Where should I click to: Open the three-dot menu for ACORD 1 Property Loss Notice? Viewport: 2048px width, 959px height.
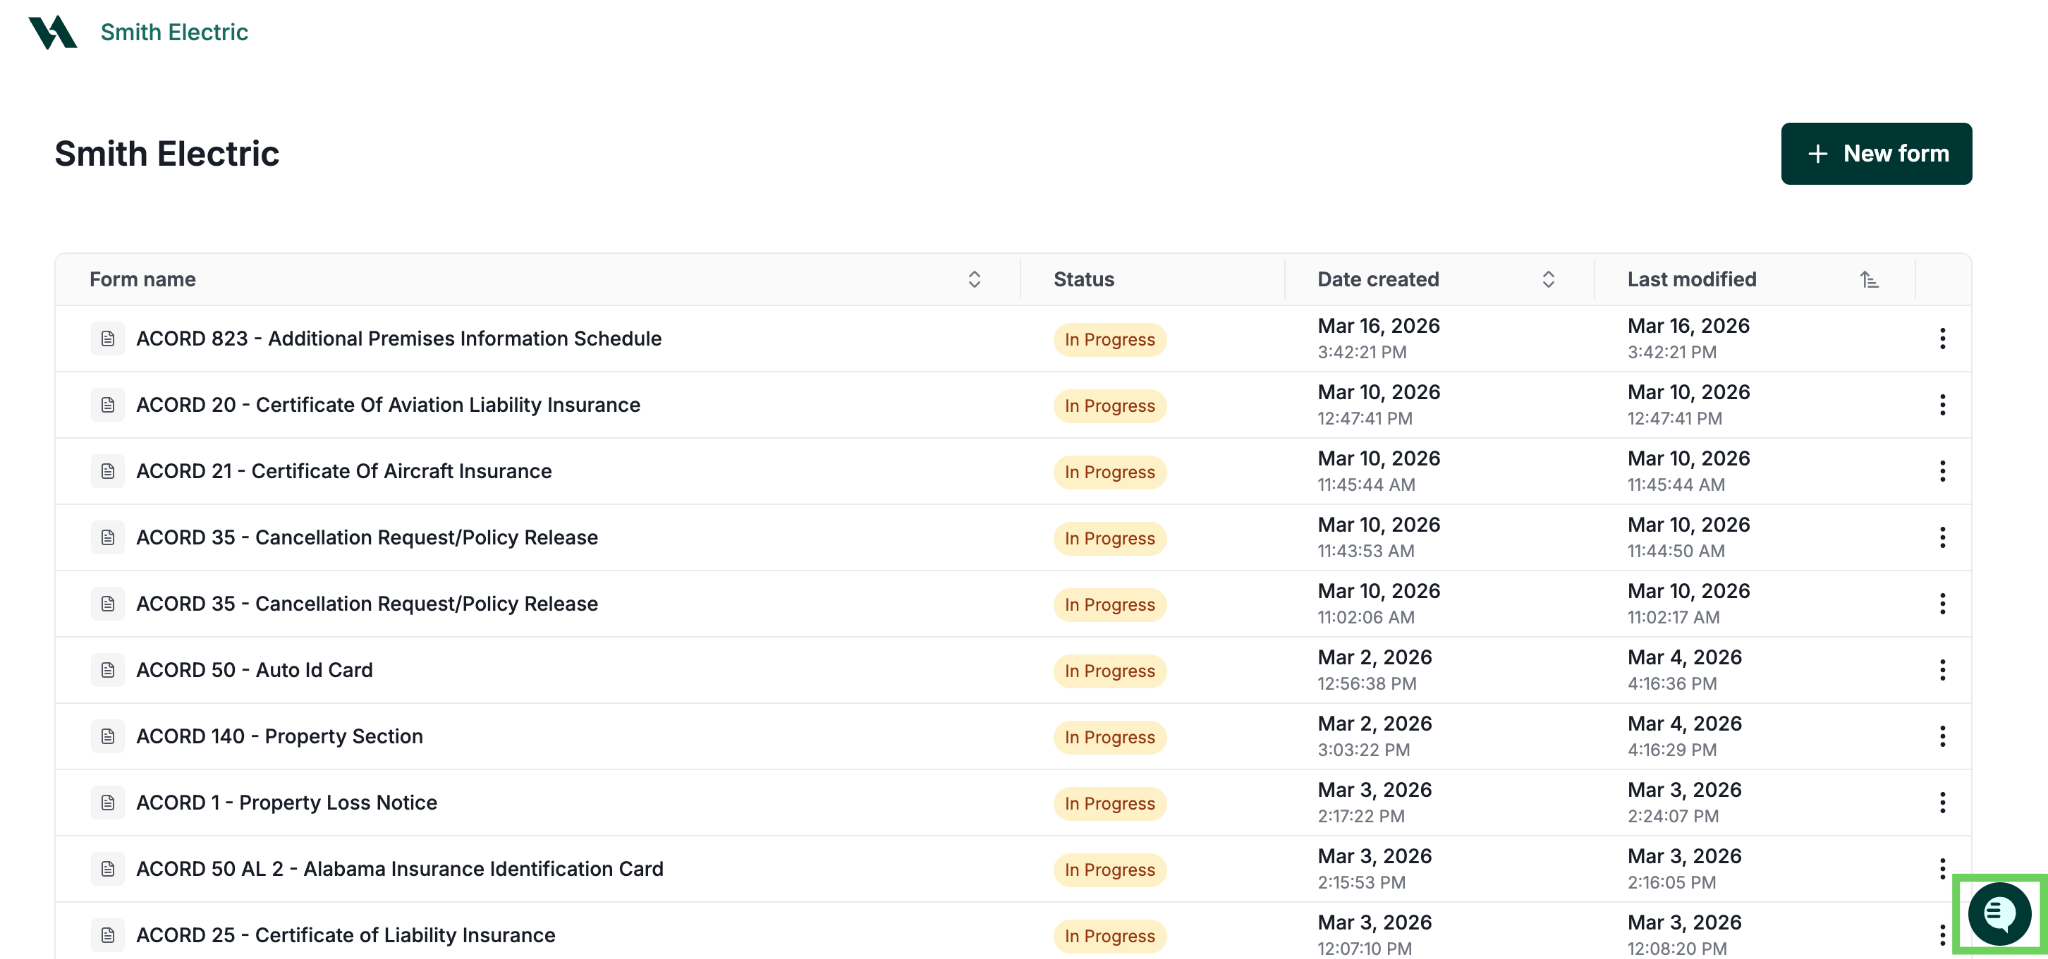pos(1942,803)
